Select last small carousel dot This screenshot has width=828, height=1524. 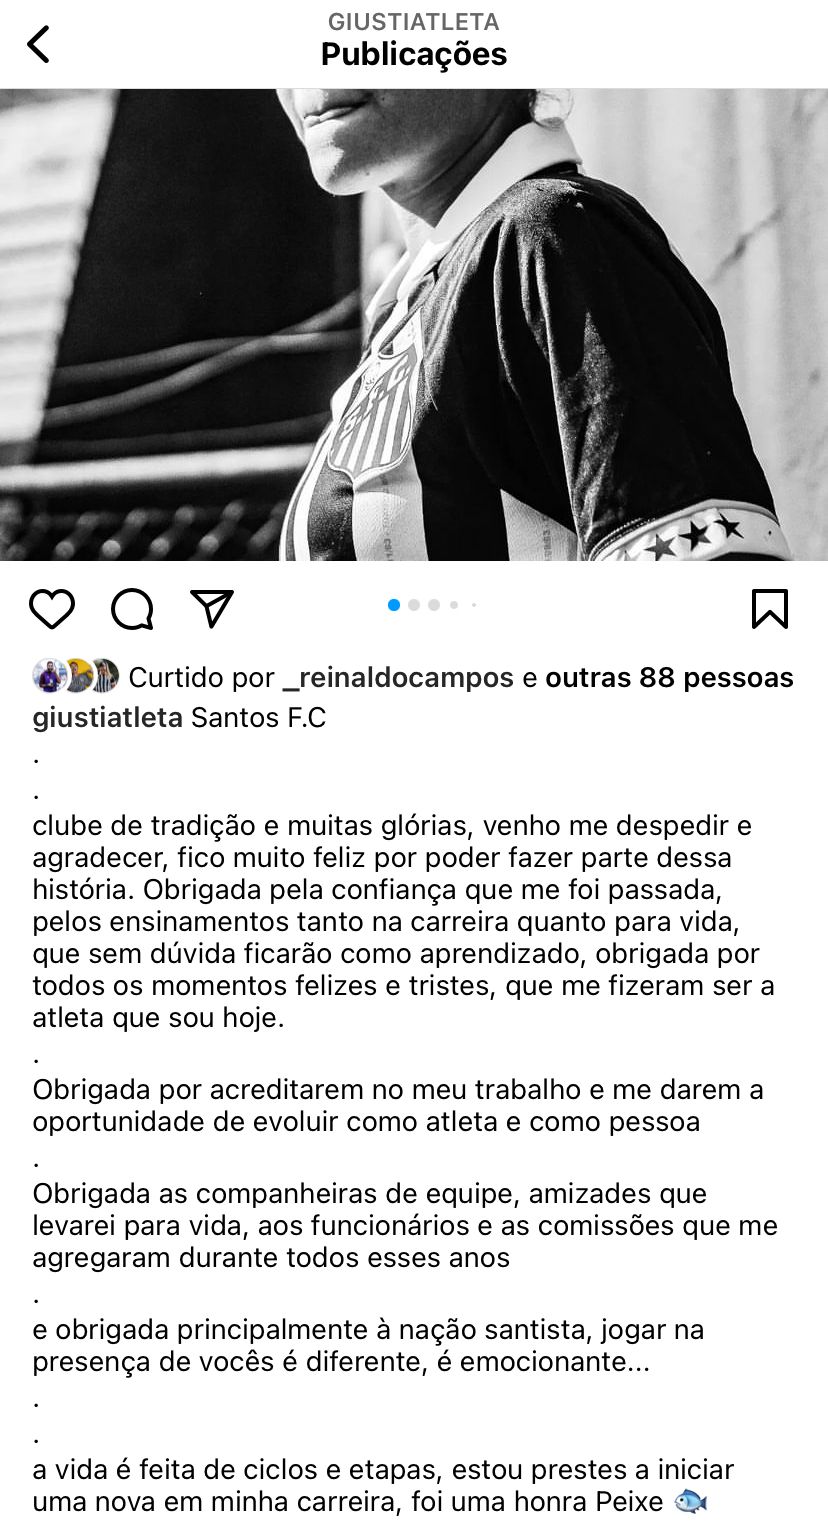(x=474, y=604)
